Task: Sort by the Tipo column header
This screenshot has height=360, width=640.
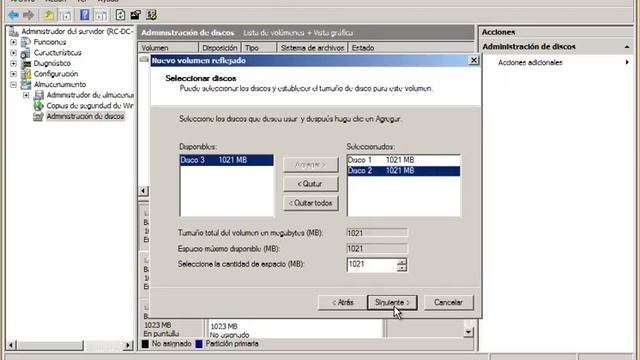Action: [259, 48]
